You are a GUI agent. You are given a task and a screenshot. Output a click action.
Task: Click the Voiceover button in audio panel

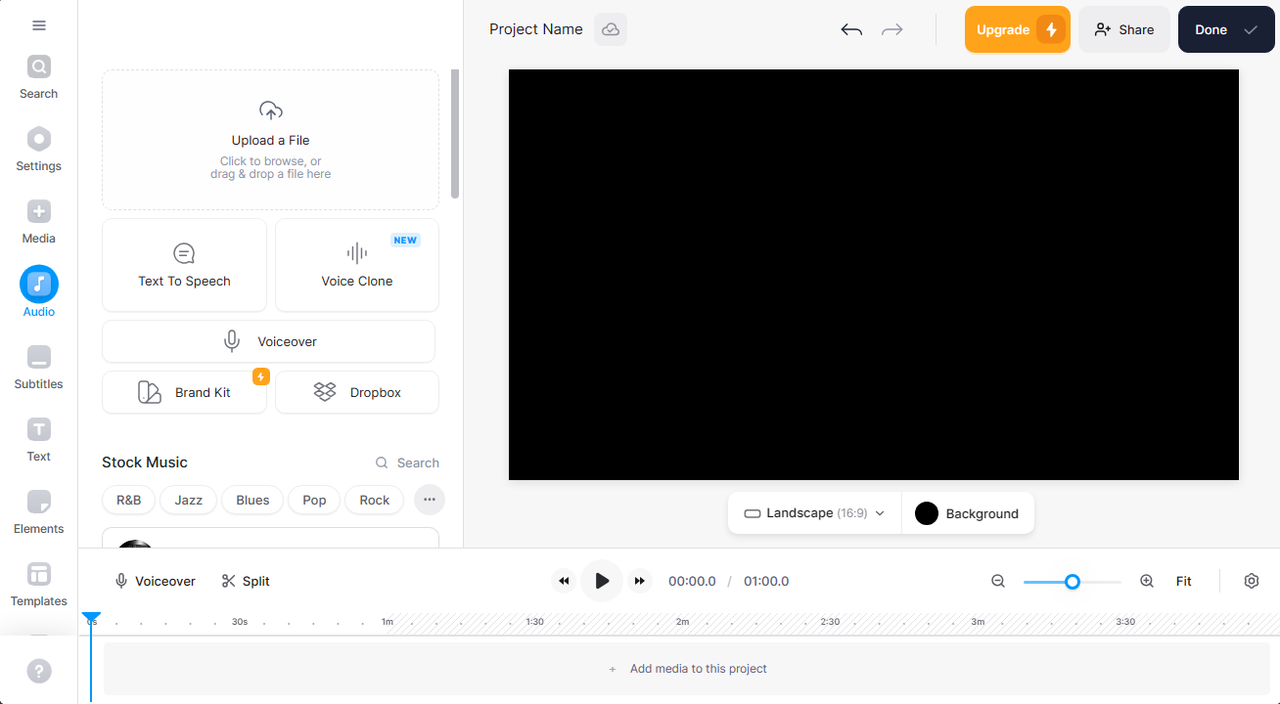[x=269, y=341]
